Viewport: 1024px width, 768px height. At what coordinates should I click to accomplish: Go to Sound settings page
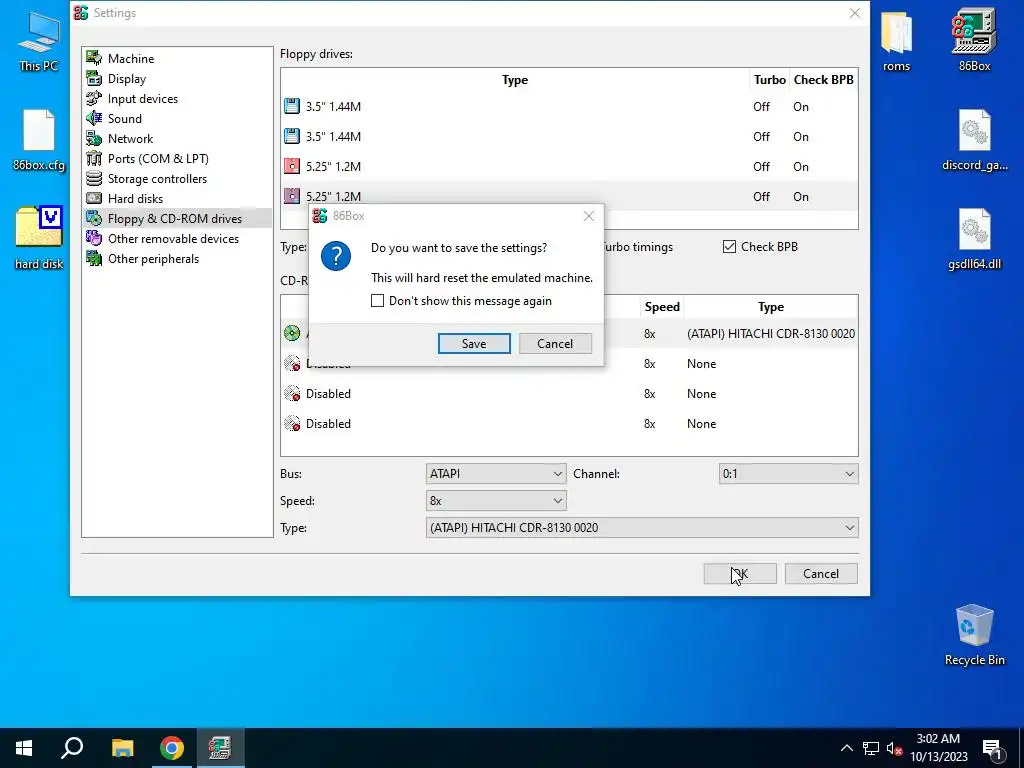pos(125,118)
